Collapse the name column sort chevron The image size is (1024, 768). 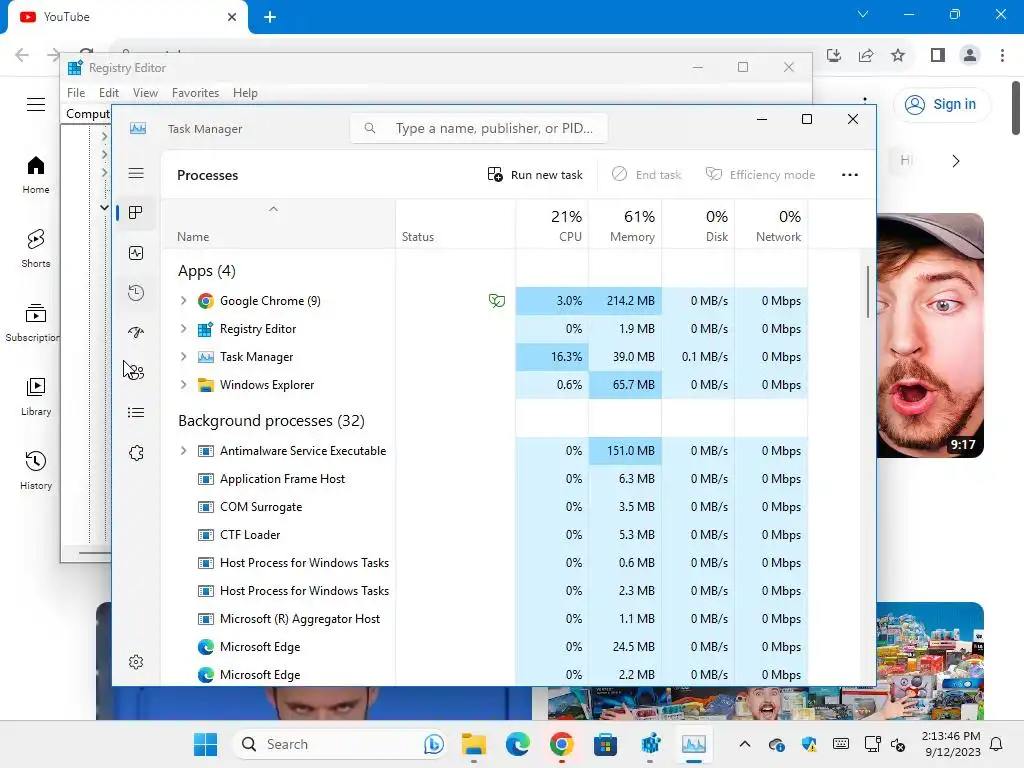click(x=274, y=209)
